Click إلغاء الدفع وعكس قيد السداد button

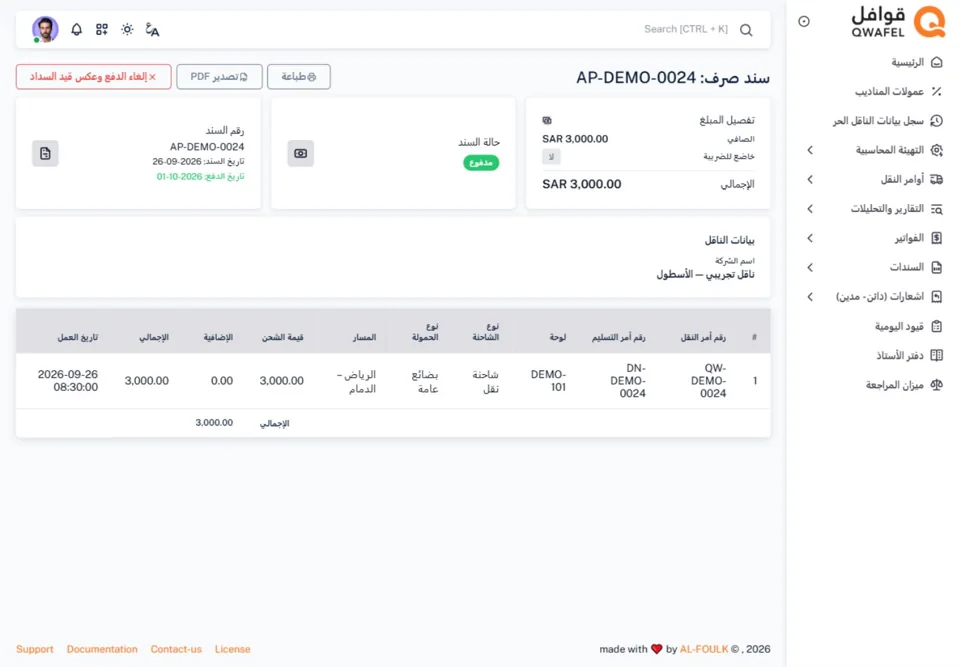[94, 77]
